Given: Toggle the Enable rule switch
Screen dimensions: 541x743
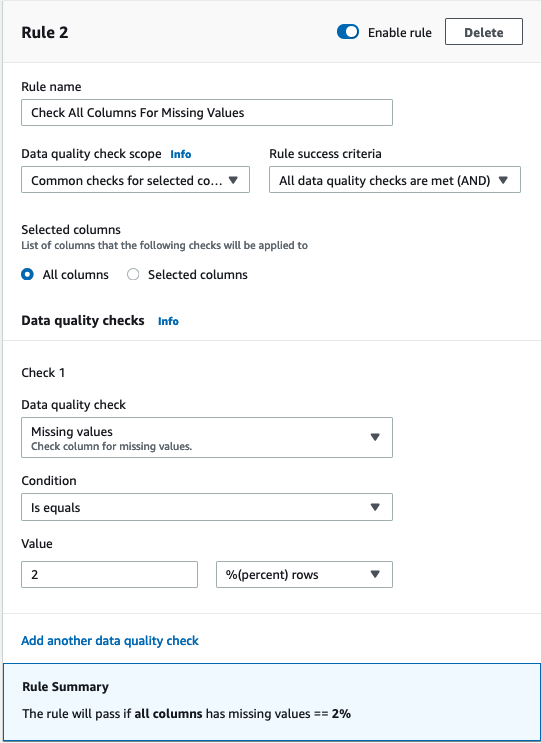Looking at the screenshot, I should pyautogui.click(x=348, y=32).
